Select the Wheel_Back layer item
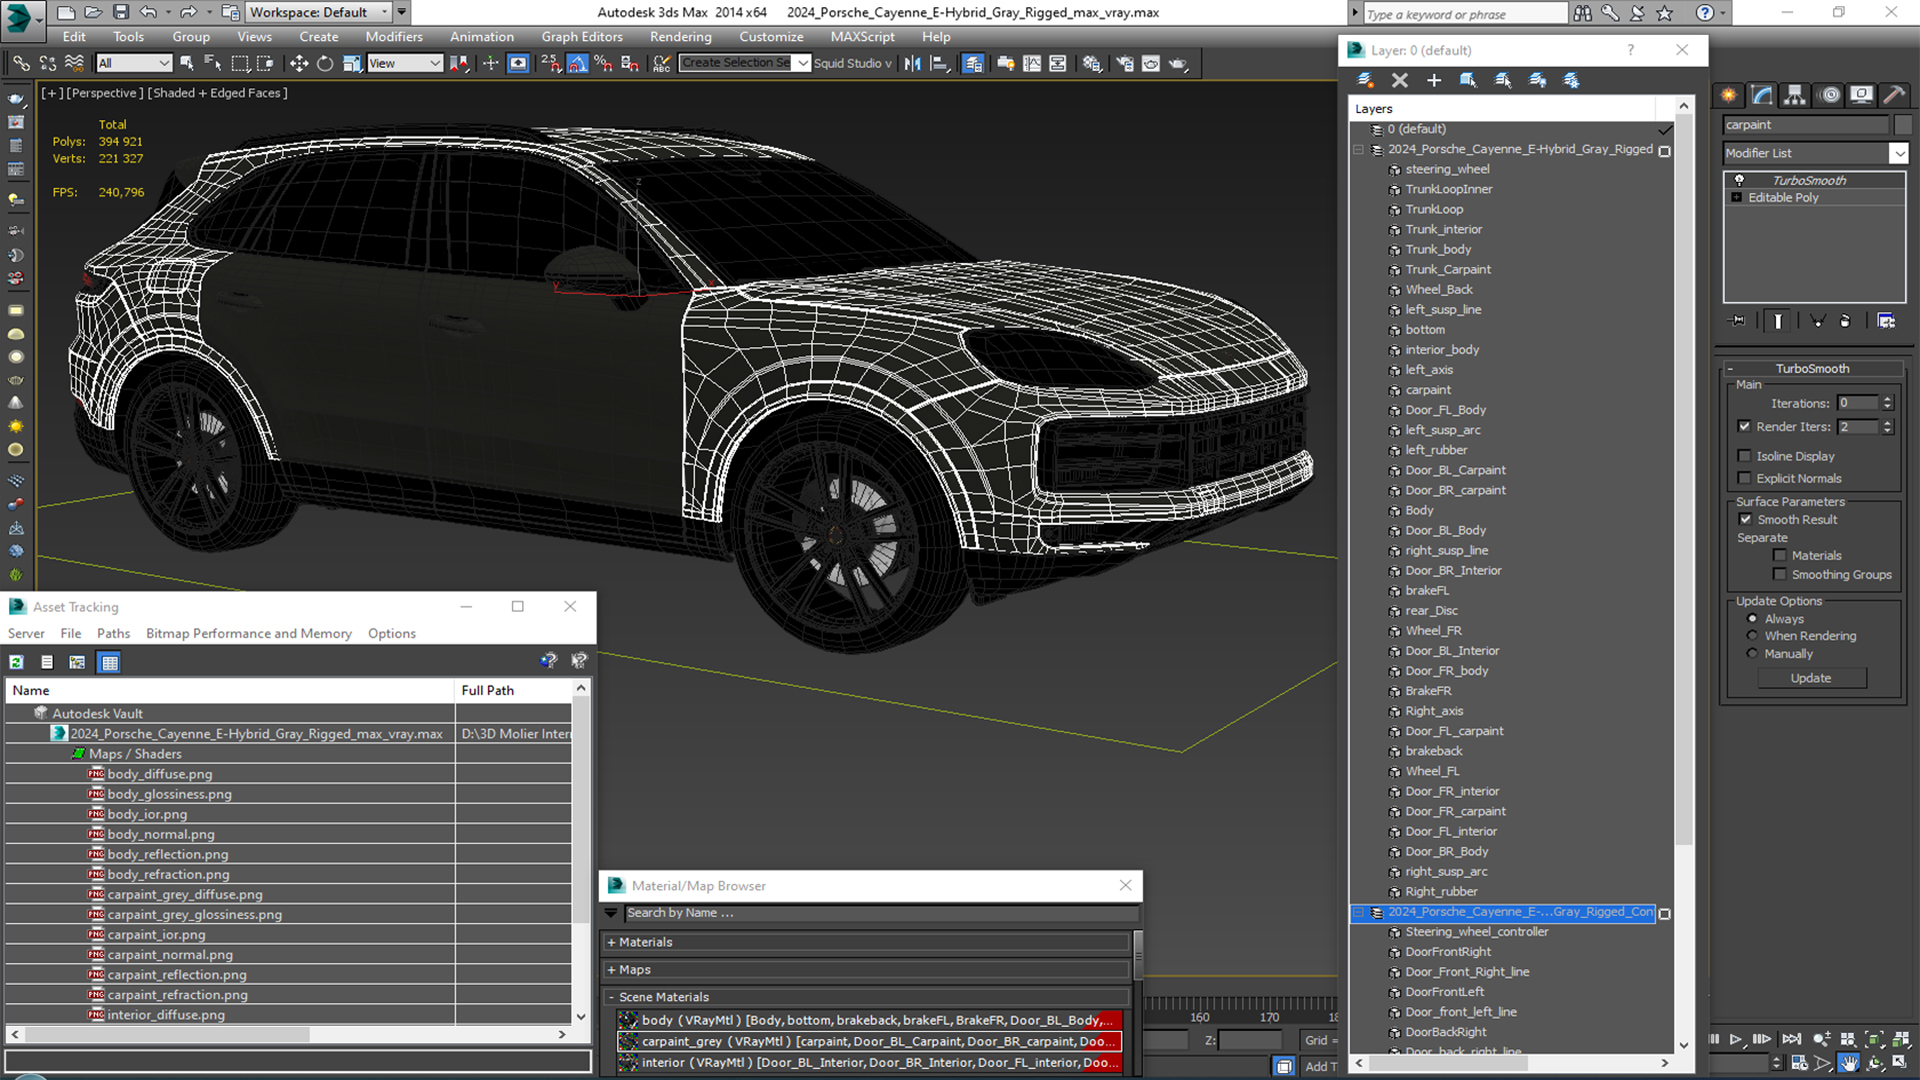 (1438, 290)
